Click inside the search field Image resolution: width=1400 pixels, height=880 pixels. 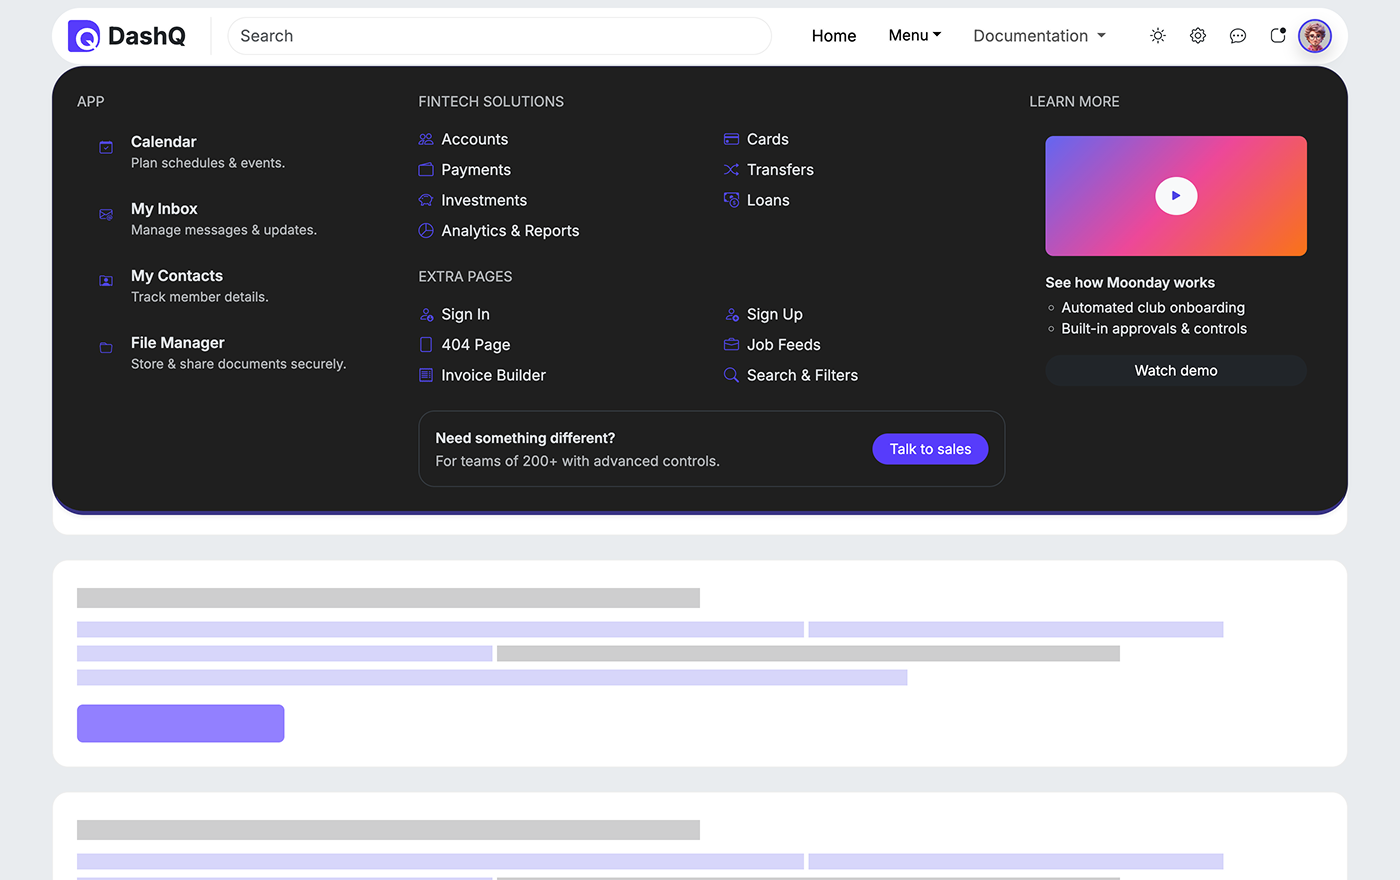click(x=499, y=35)
